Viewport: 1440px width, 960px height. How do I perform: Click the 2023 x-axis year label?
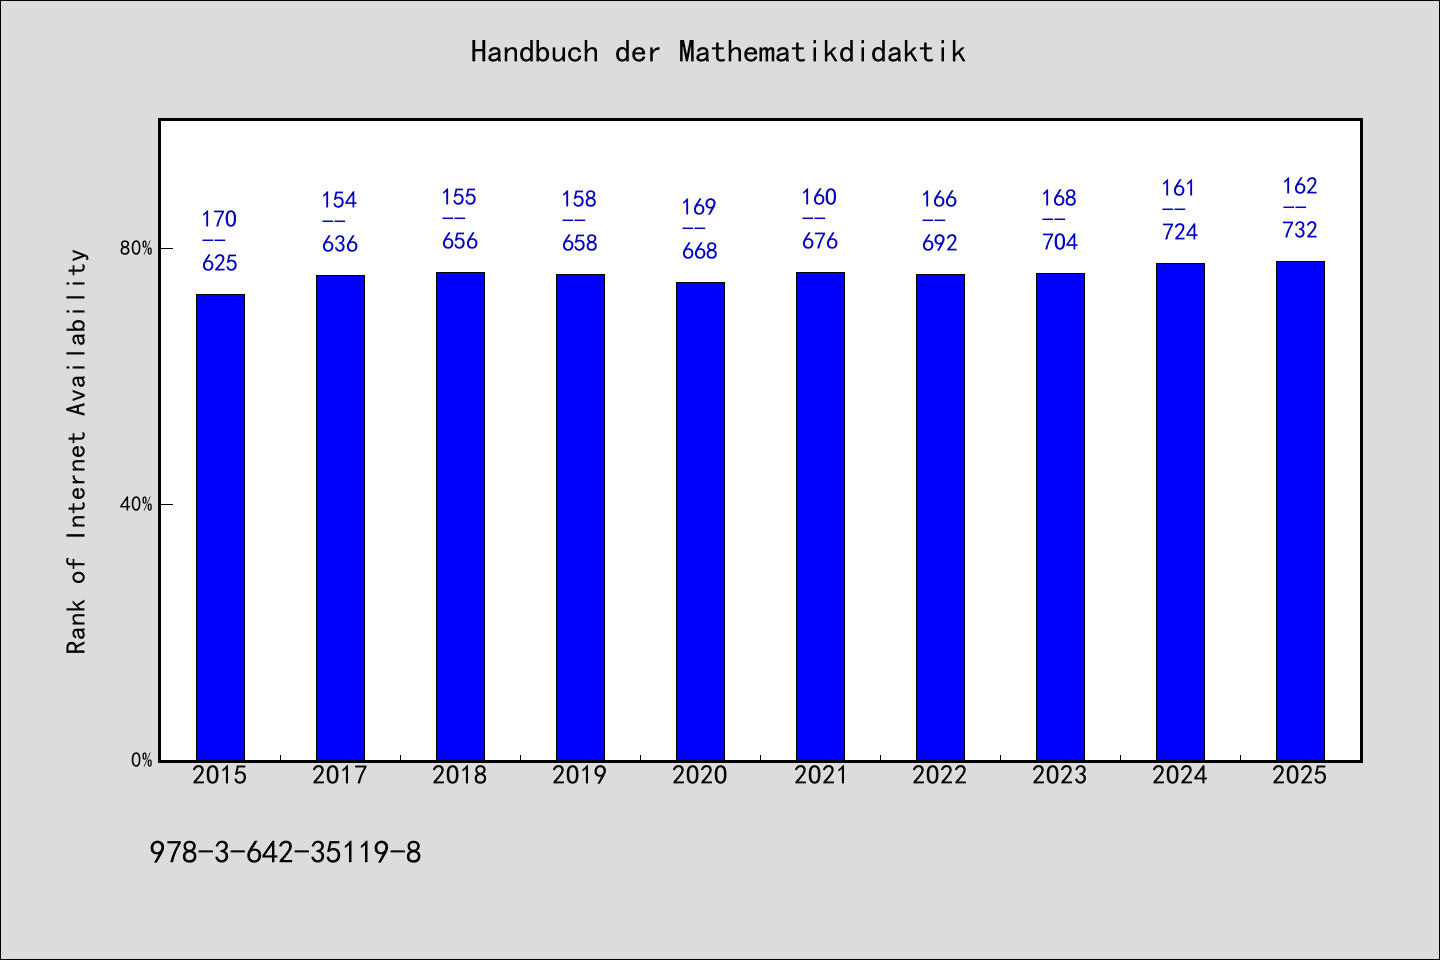point(1060,775)
